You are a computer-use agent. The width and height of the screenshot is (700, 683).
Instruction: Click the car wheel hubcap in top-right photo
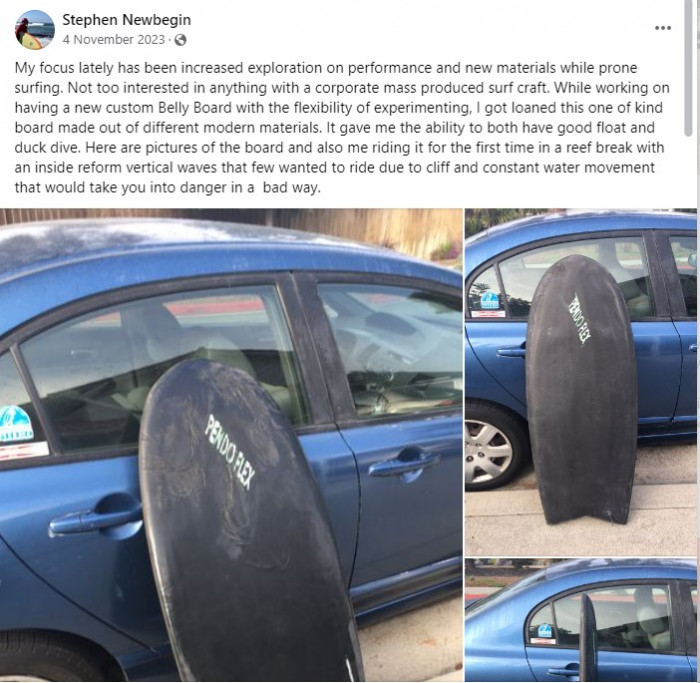(488, 451)
